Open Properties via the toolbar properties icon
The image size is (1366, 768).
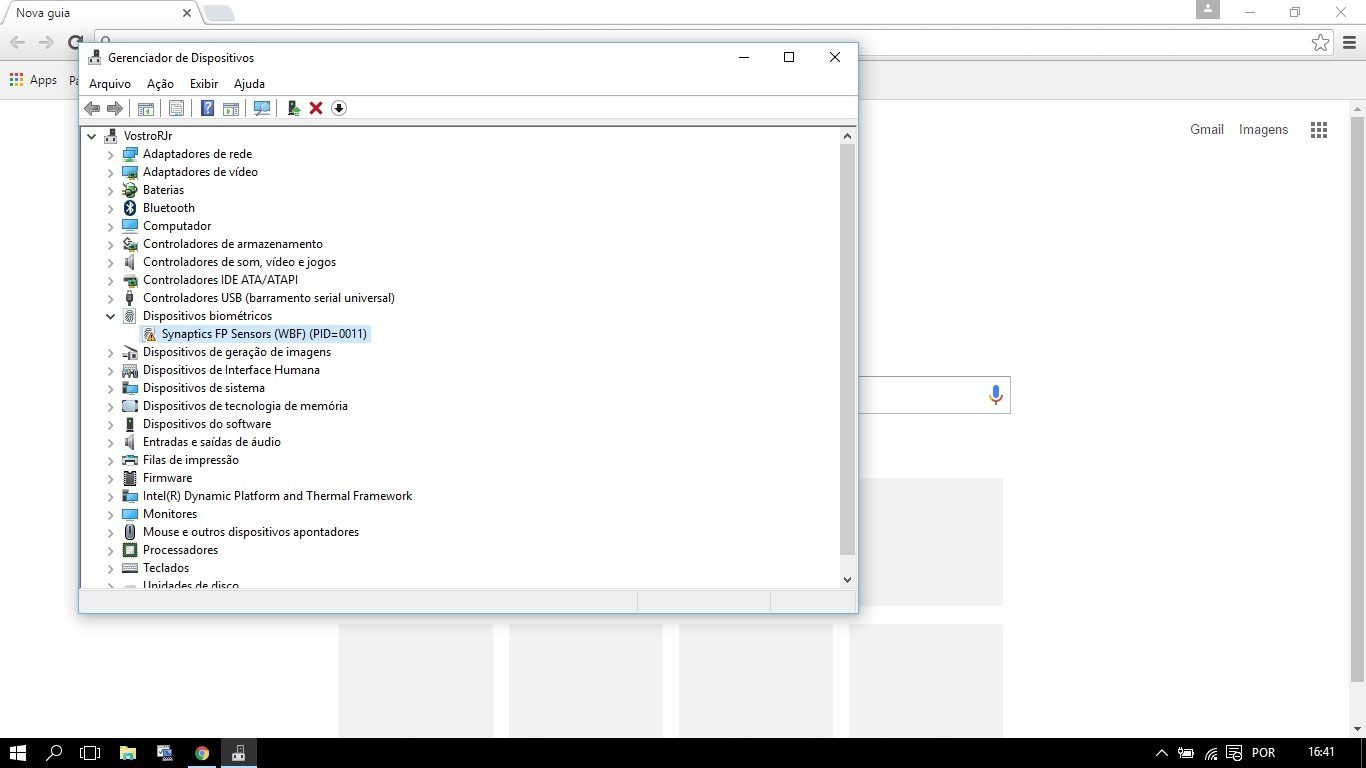coord(176,108)
